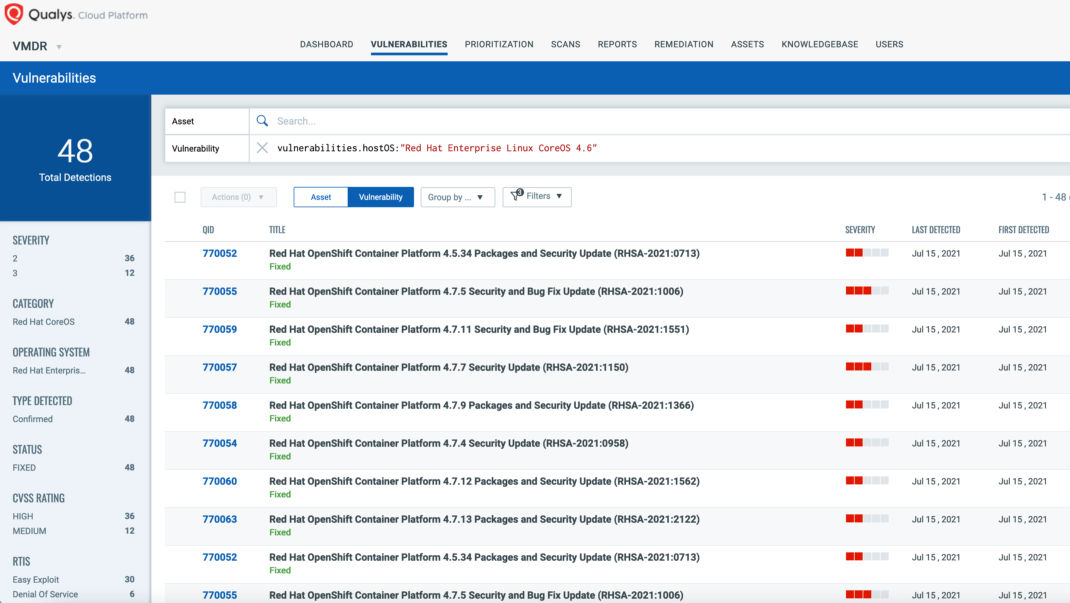Screen dimensions: 1070x603
Task: Click the Qualys logo icon
Action: pos(16,14)
